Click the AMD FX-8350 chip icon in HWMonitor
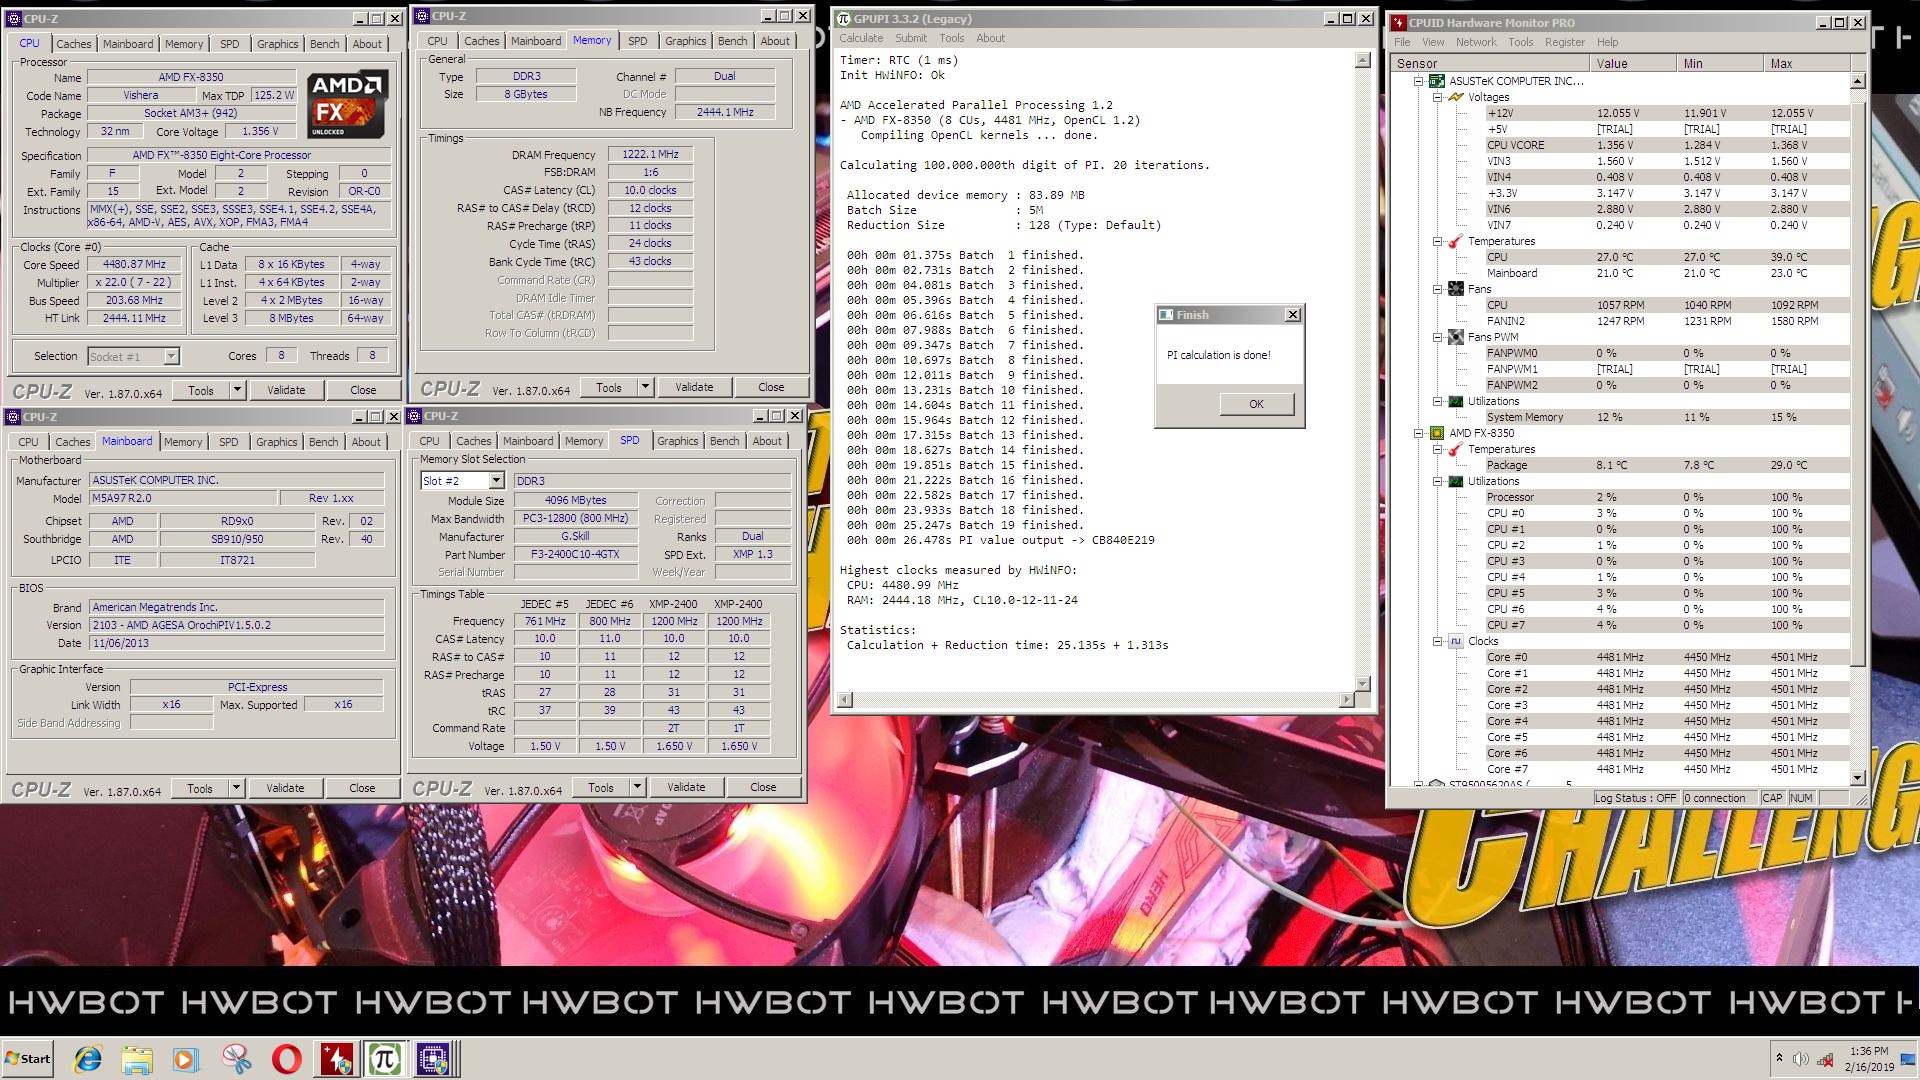Viewport: 1920px width, 1080px height. [1436, 433]
